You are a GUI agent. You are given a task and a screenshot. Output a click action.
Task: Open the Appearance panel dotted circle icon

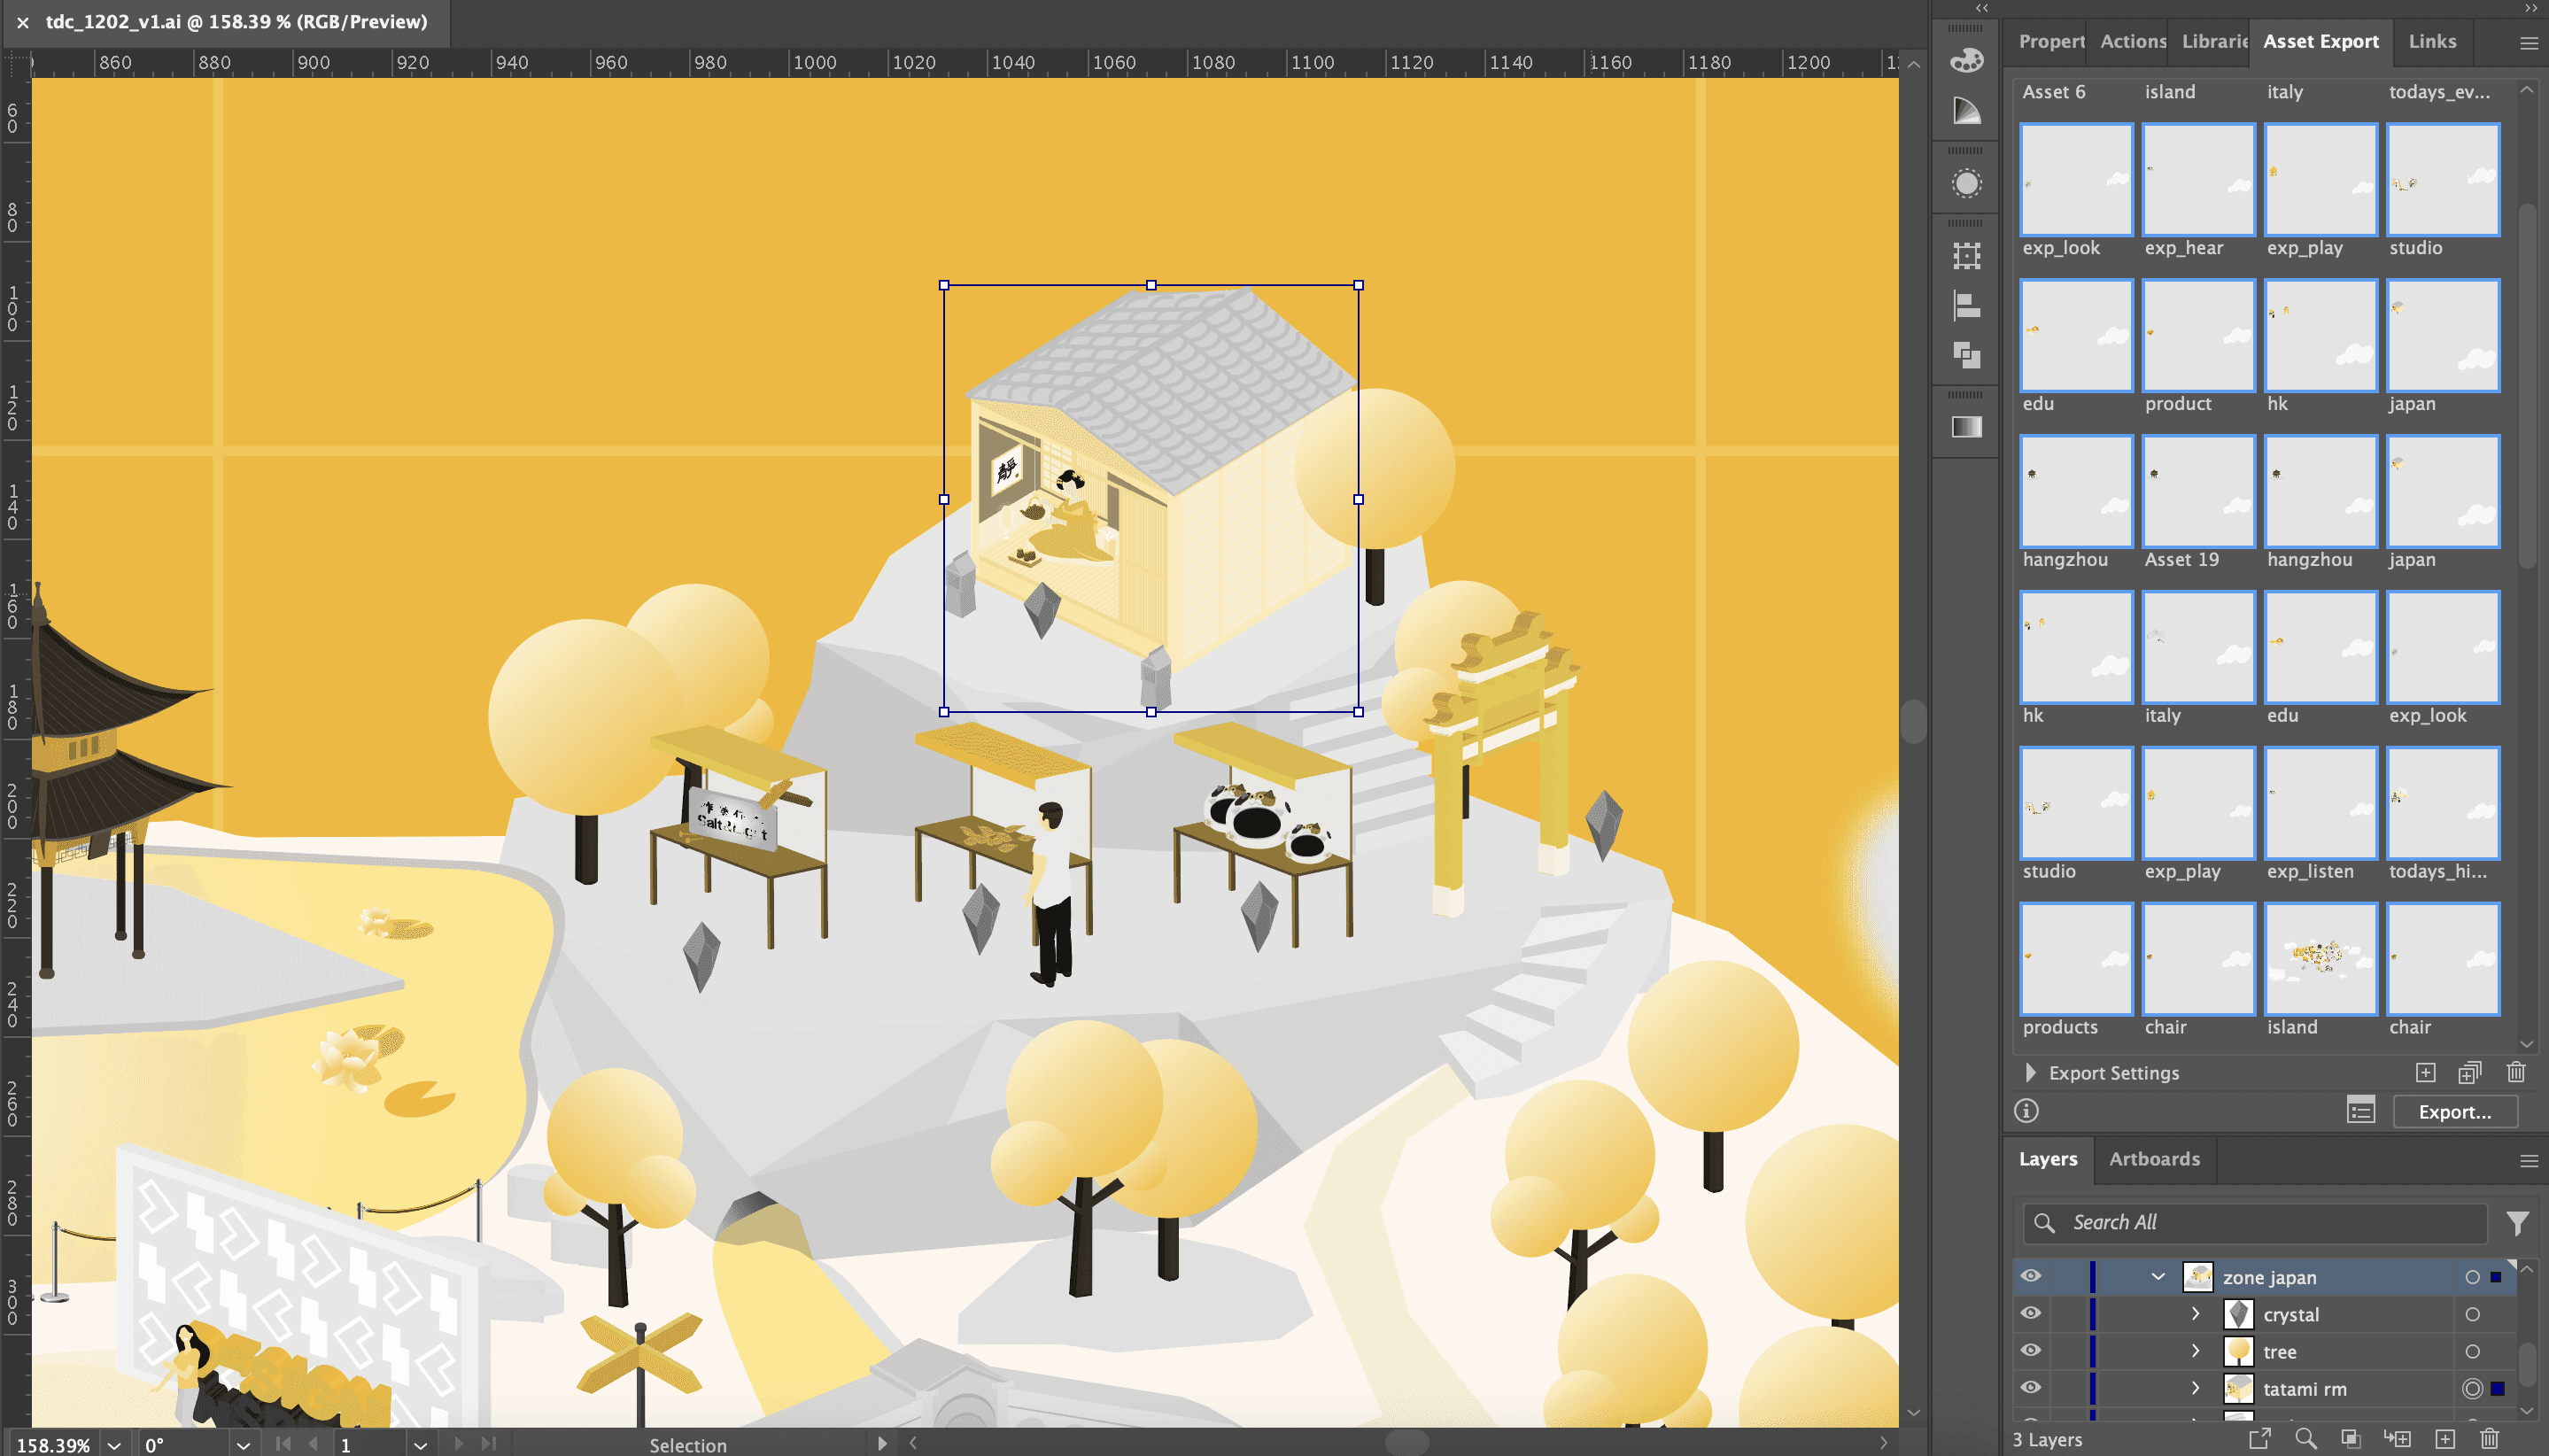(x=1966, y=184)
